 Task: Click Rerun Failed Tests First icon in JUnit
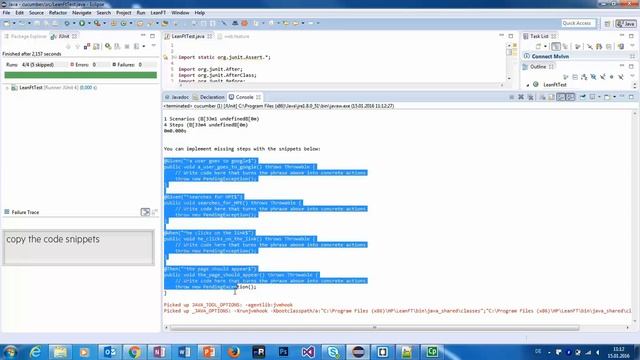click(117, 47)
